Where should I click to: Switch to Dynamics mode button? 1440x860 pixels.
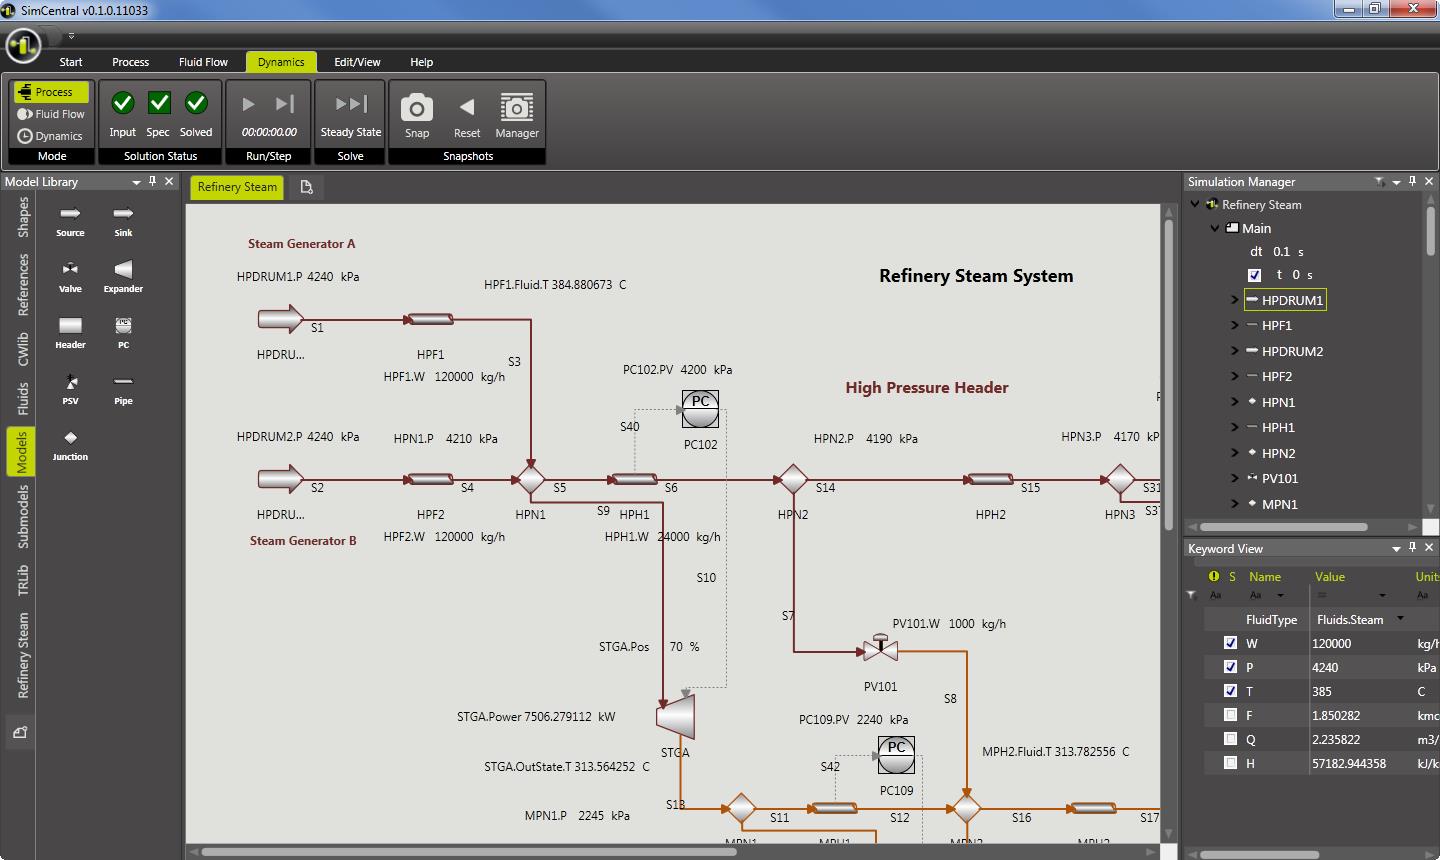coord(51,136)
